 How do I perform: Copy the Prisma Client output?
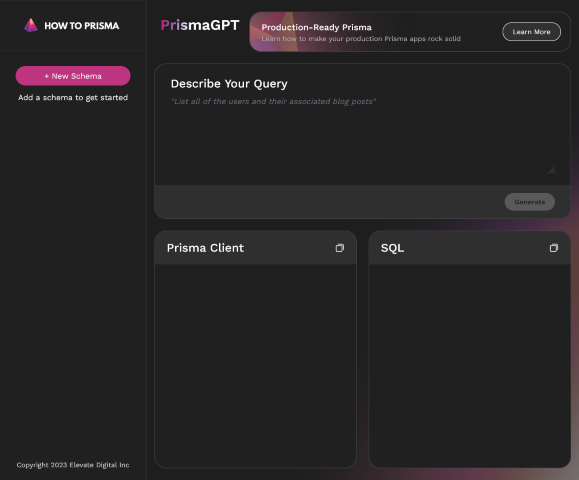340,248
